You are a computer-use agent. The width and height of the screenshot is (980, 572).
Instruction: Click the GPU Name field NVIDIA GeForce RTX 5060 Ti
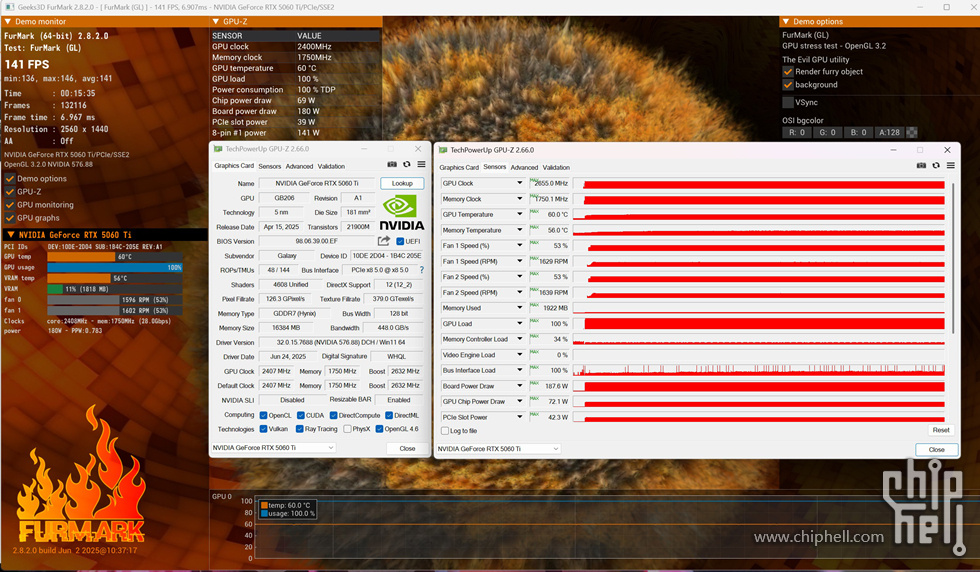tap(317, 183)
